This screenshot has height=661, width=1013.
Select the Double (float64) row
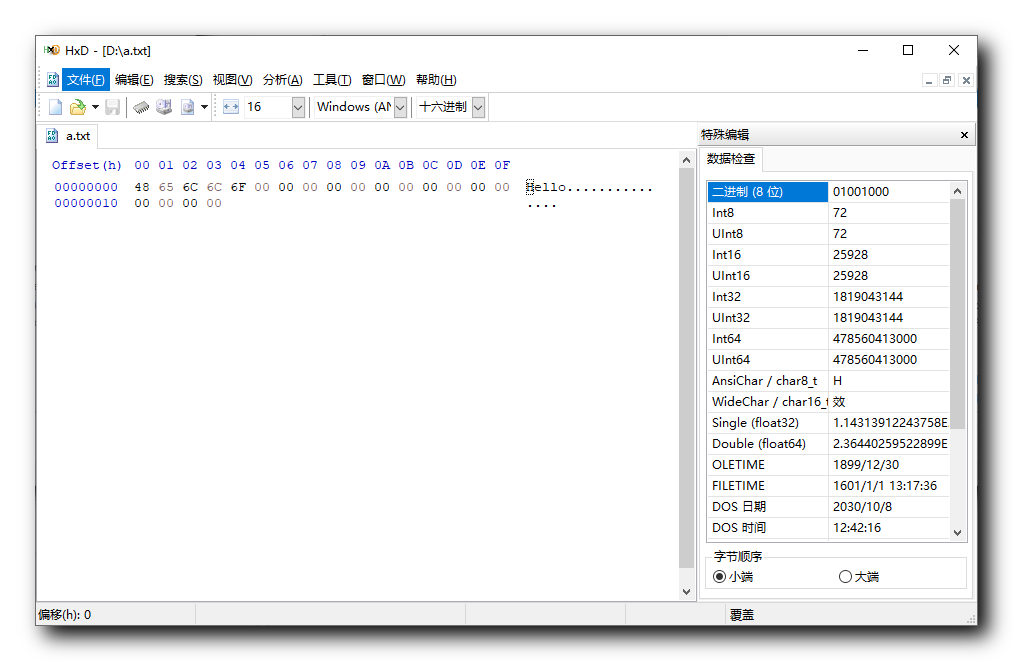point(829,444)
